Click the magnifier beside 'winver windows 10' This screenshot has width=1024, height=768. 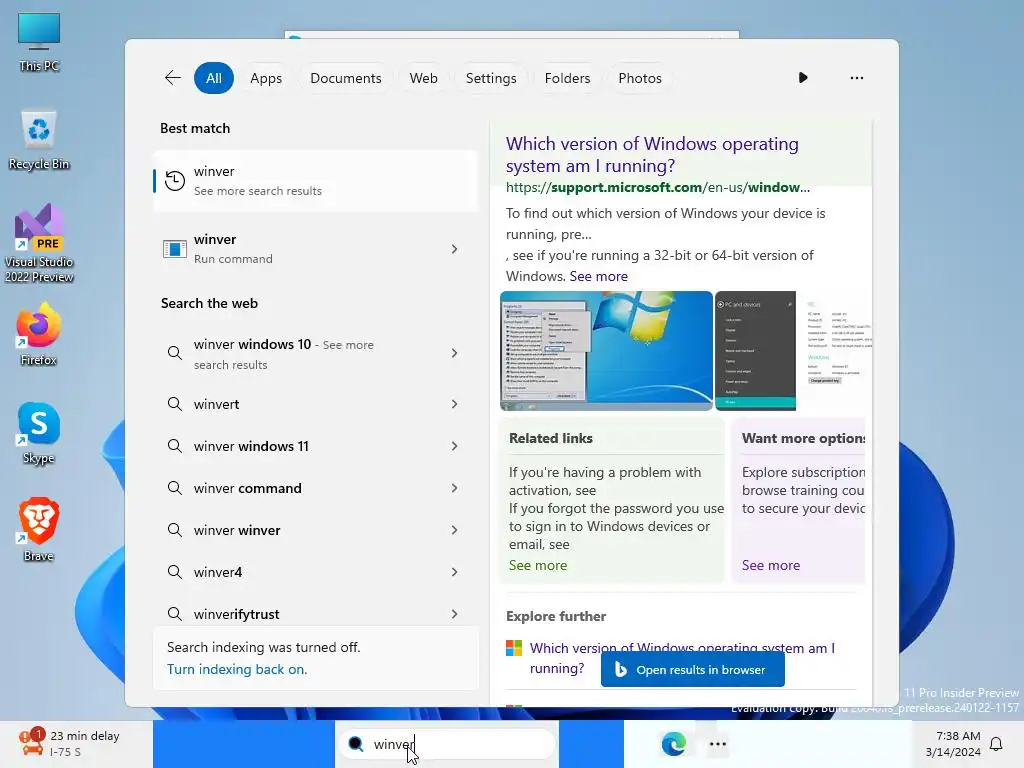click(x=174, y=353)
